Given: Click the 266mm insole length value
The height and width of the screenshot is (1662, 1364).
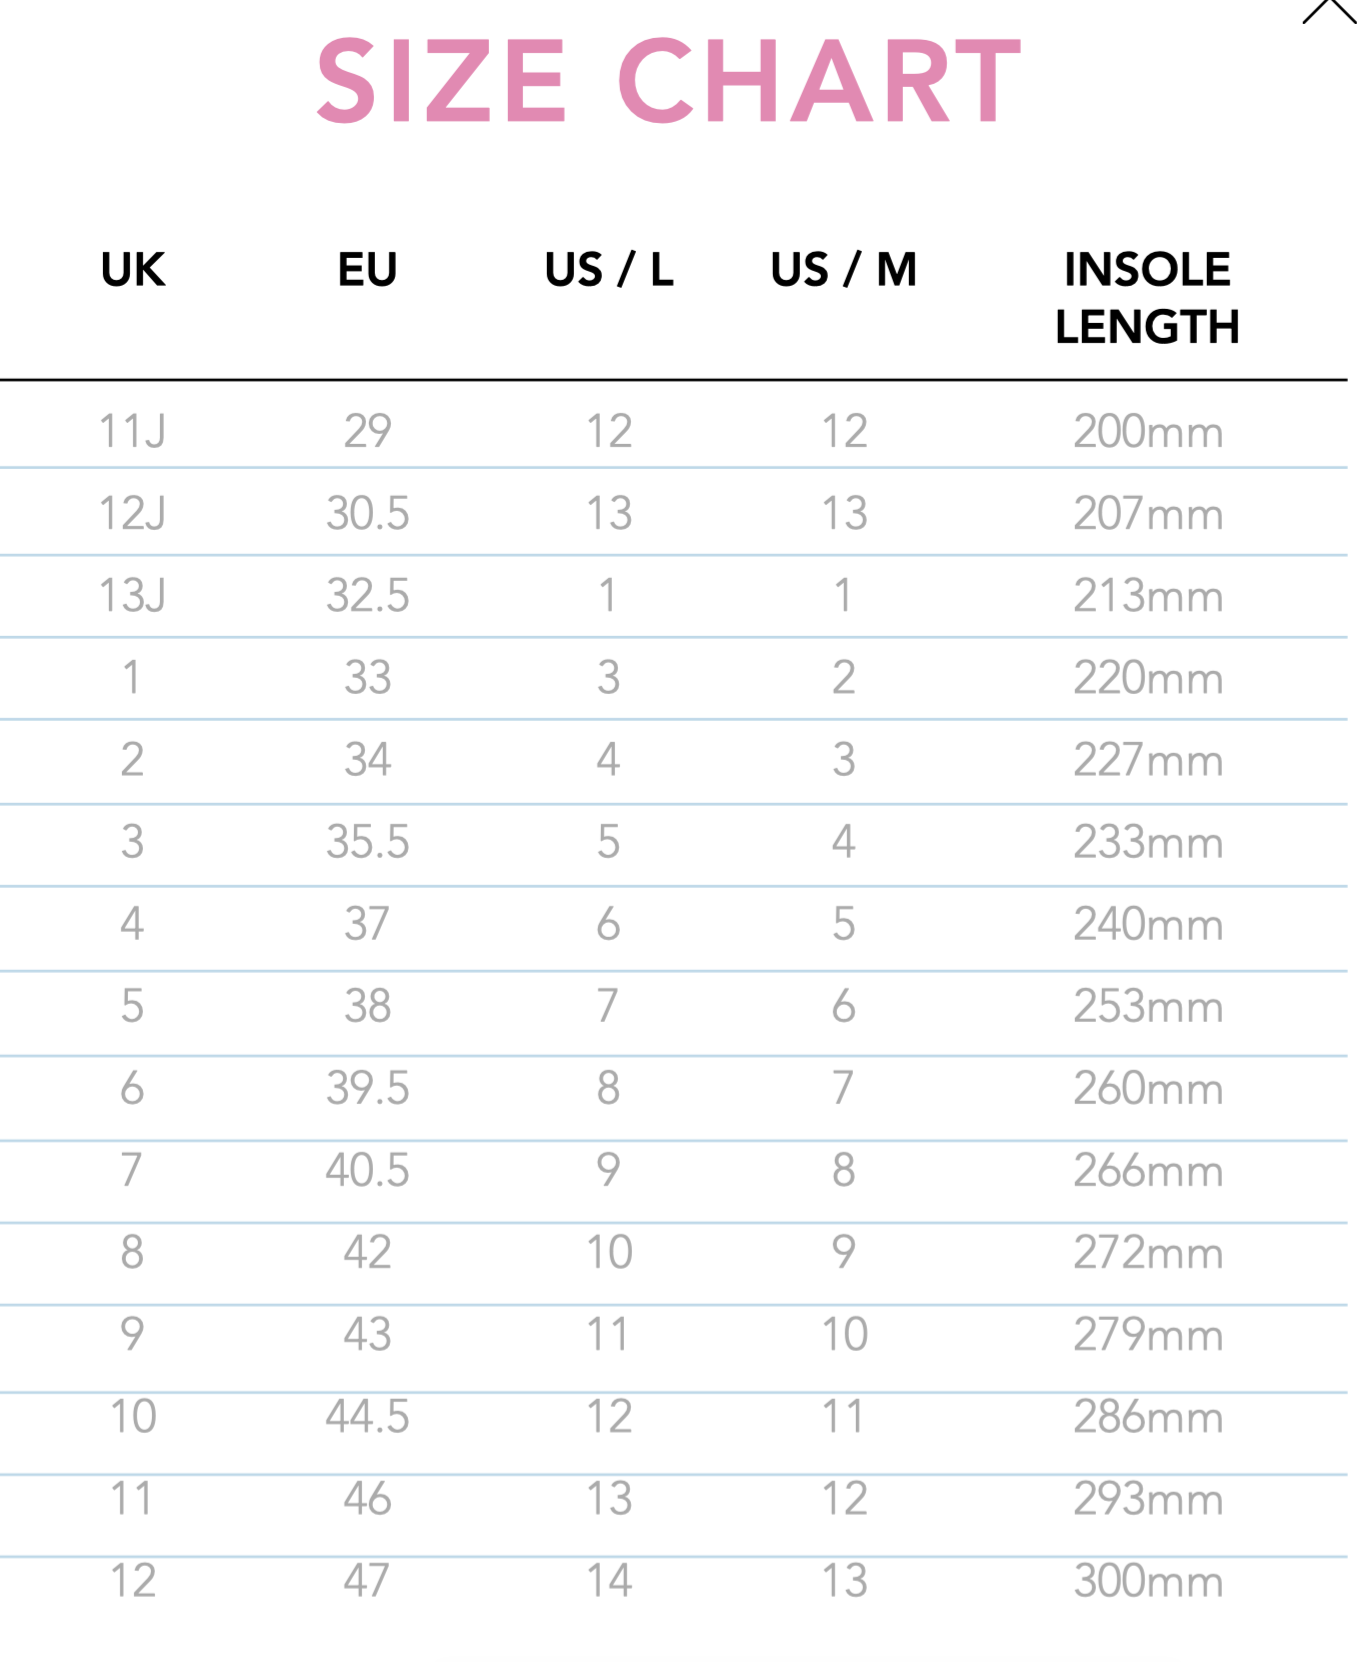Looking at the screenshot, I should point(1148,1171).
